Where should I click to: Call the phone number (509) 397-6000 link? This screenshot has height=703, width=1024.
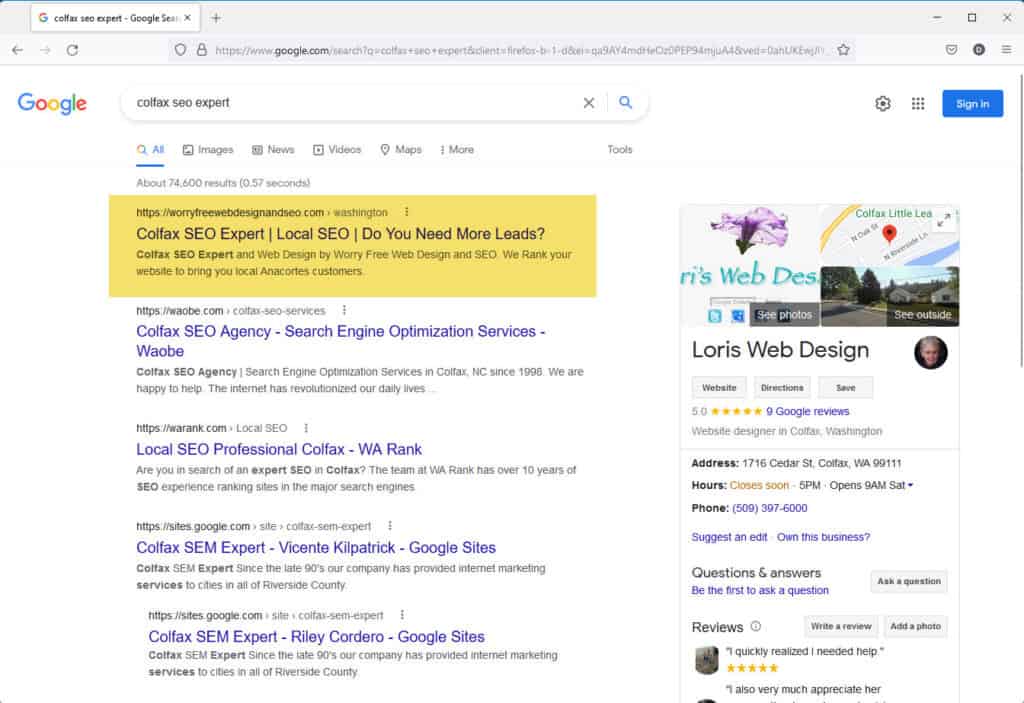click(769, 508)
